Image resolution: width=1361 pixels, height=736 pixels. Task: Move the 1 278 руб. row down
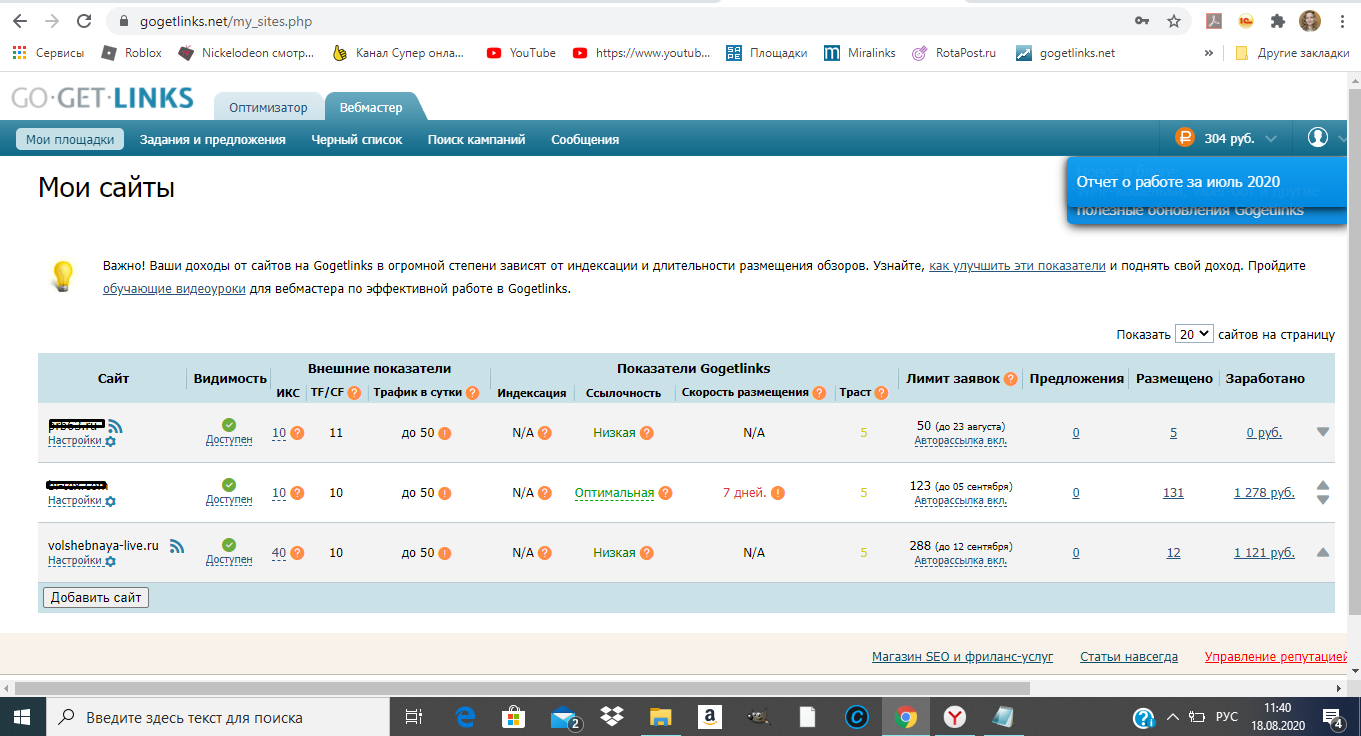(1323, 500)
